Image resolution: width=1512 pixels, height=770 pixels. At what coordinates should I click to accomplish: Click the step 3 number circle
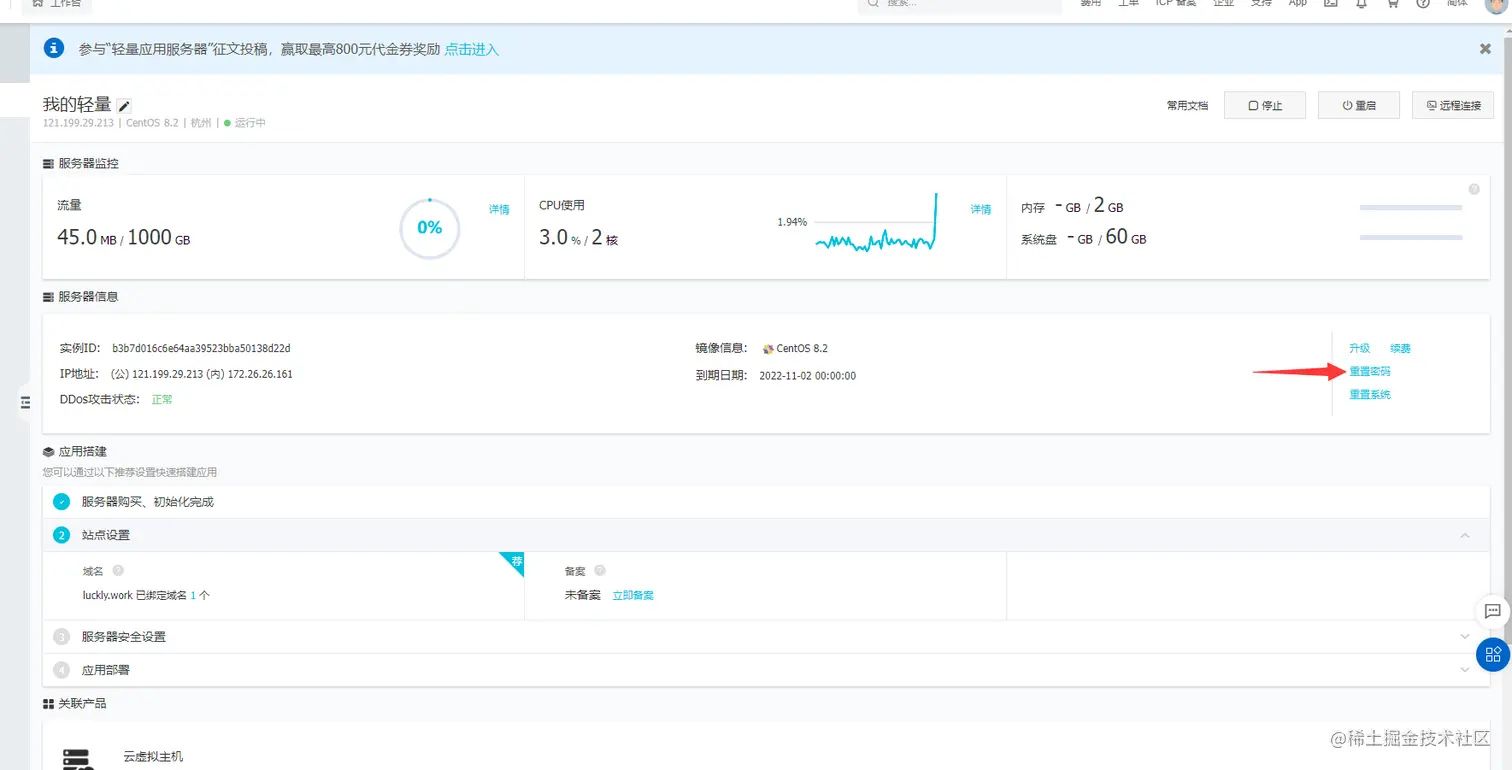point(61,637)
